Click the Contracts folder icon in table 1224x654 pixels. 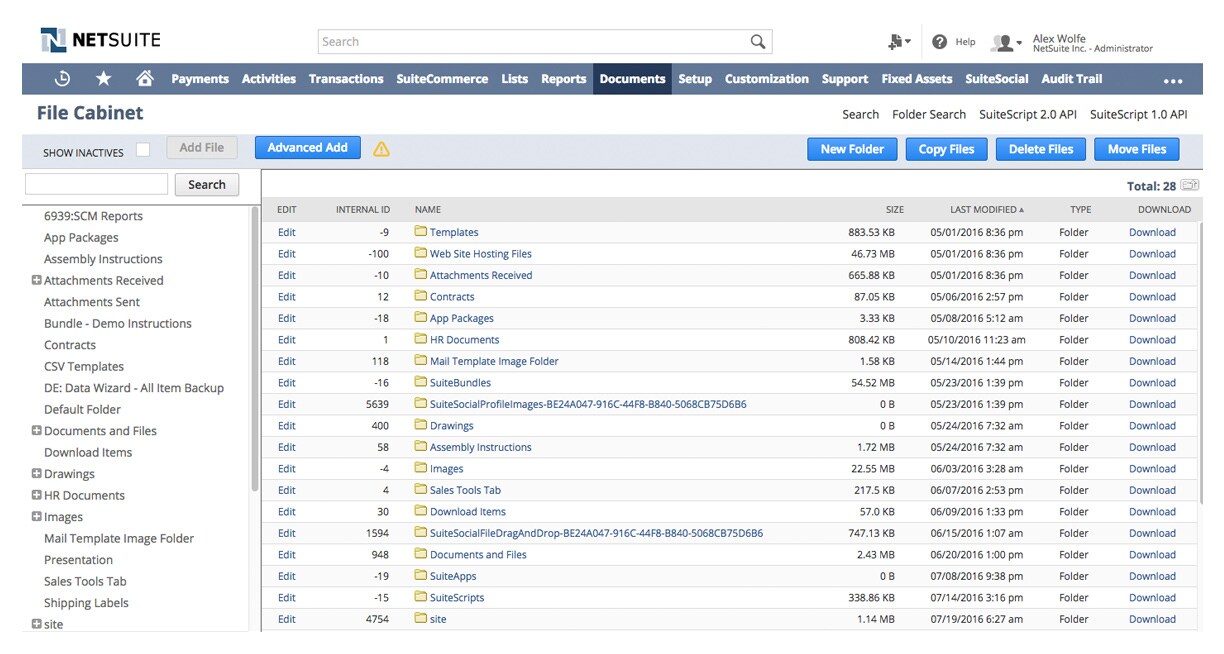421,296
